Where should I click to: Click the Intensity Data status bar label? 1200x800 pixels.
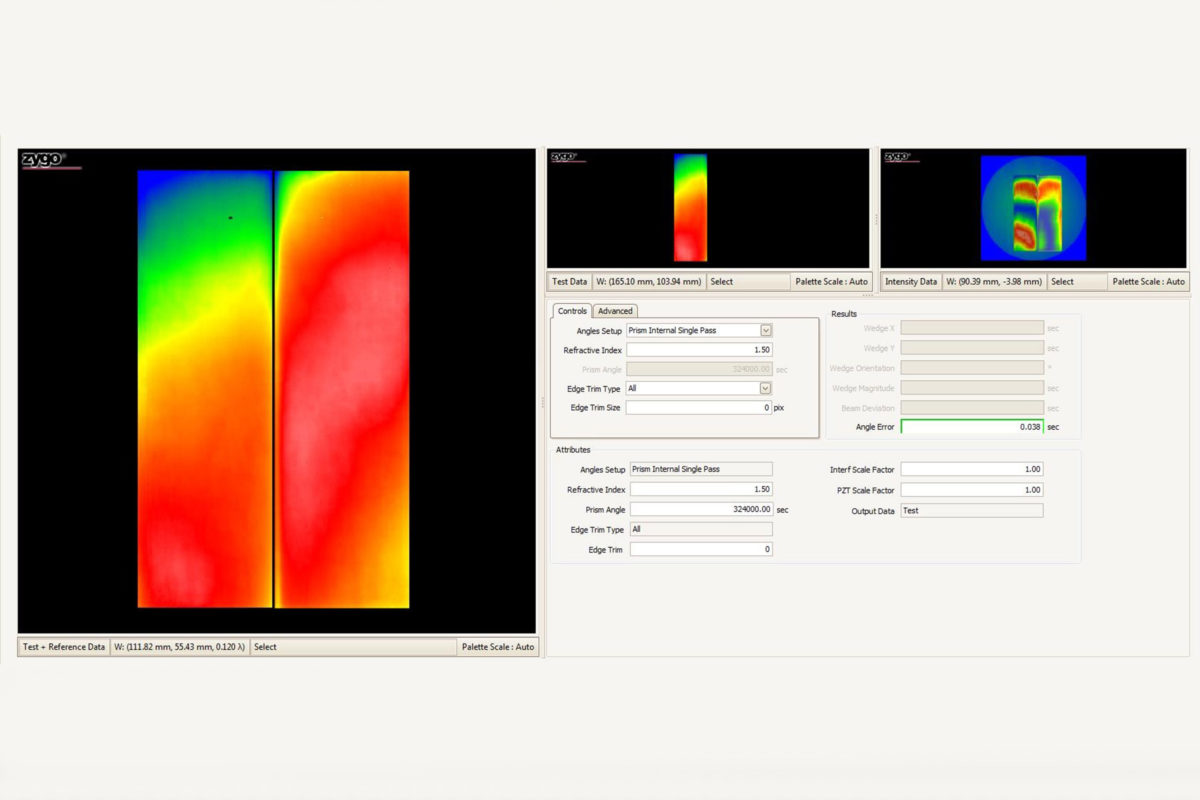(911, 281)
